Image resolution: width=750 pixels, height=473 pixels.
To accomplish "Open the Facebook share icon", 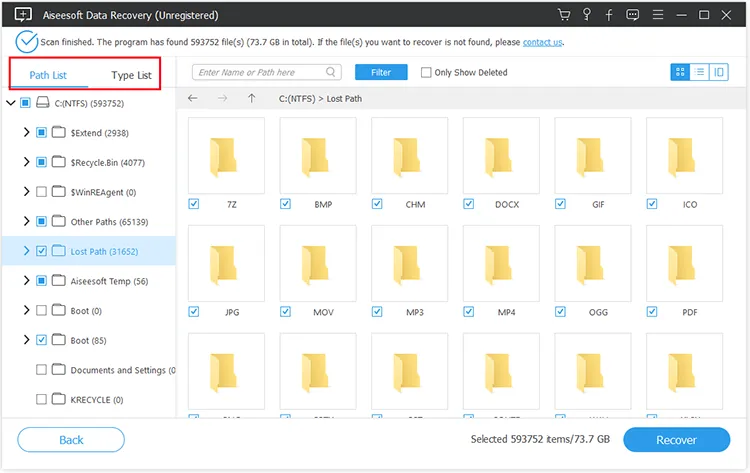I will tap(609, 15).
